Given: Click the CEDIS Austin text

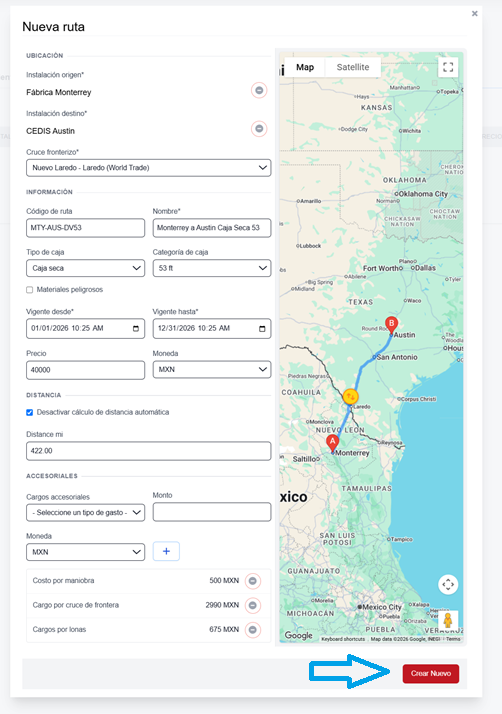Looking at the screenshot, I should tap(51, 131).
